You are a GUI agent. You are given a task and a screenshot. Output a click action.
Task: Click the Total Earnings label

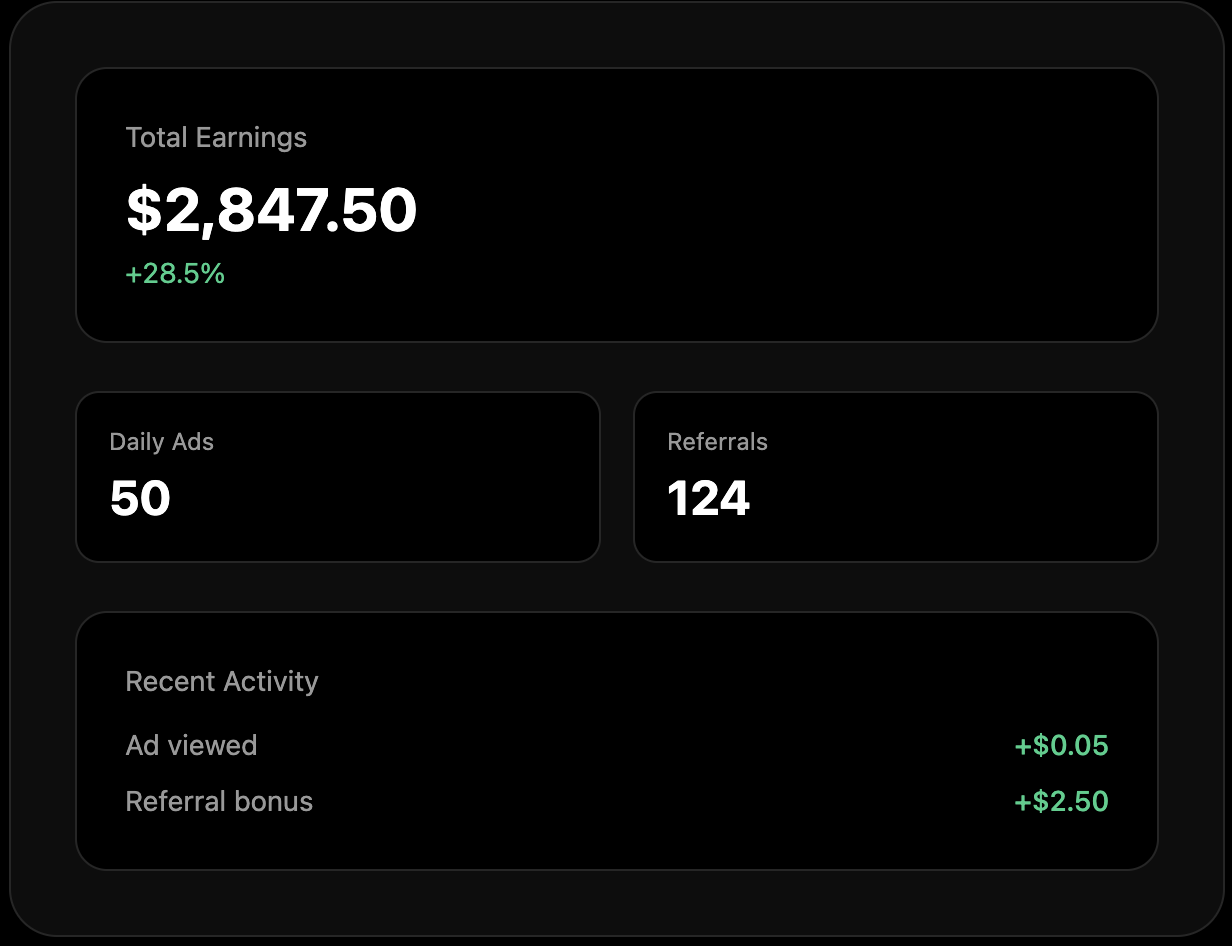coord(216,138)
